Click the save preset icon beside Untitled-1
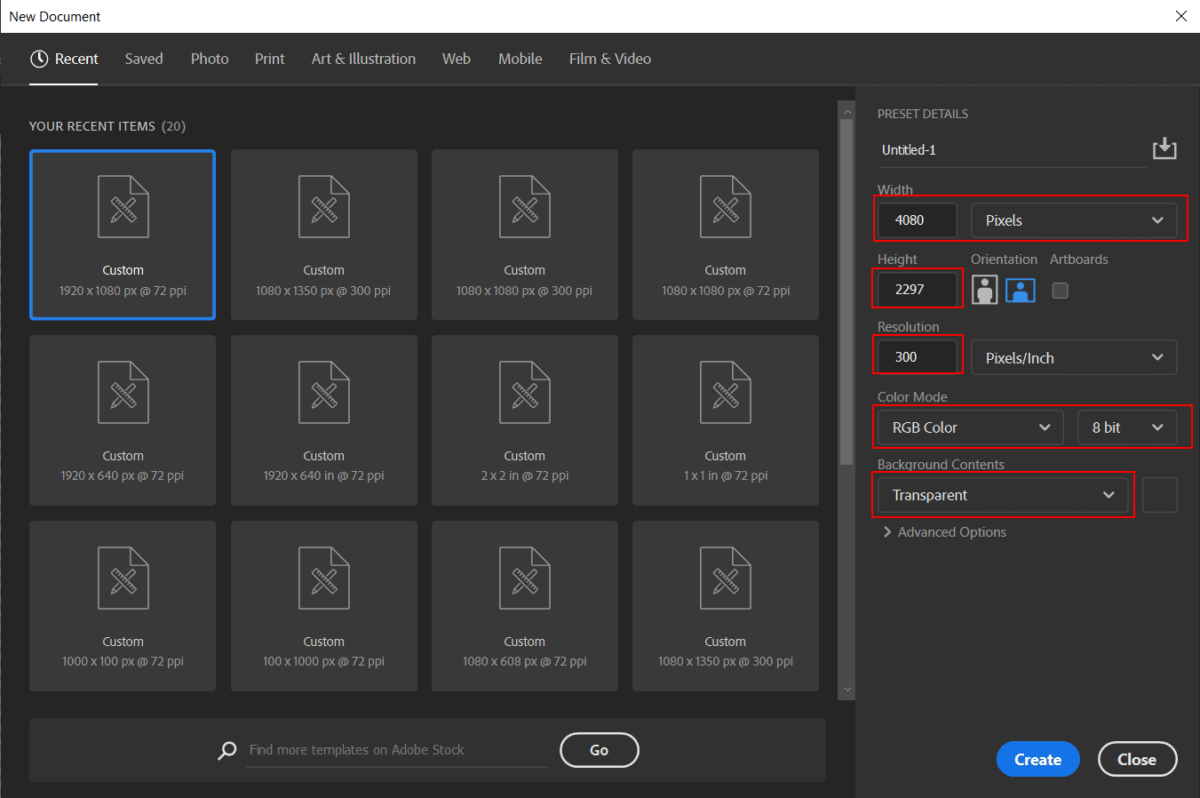Viewport: 1200px width, 798px height. click(1163, 149)
